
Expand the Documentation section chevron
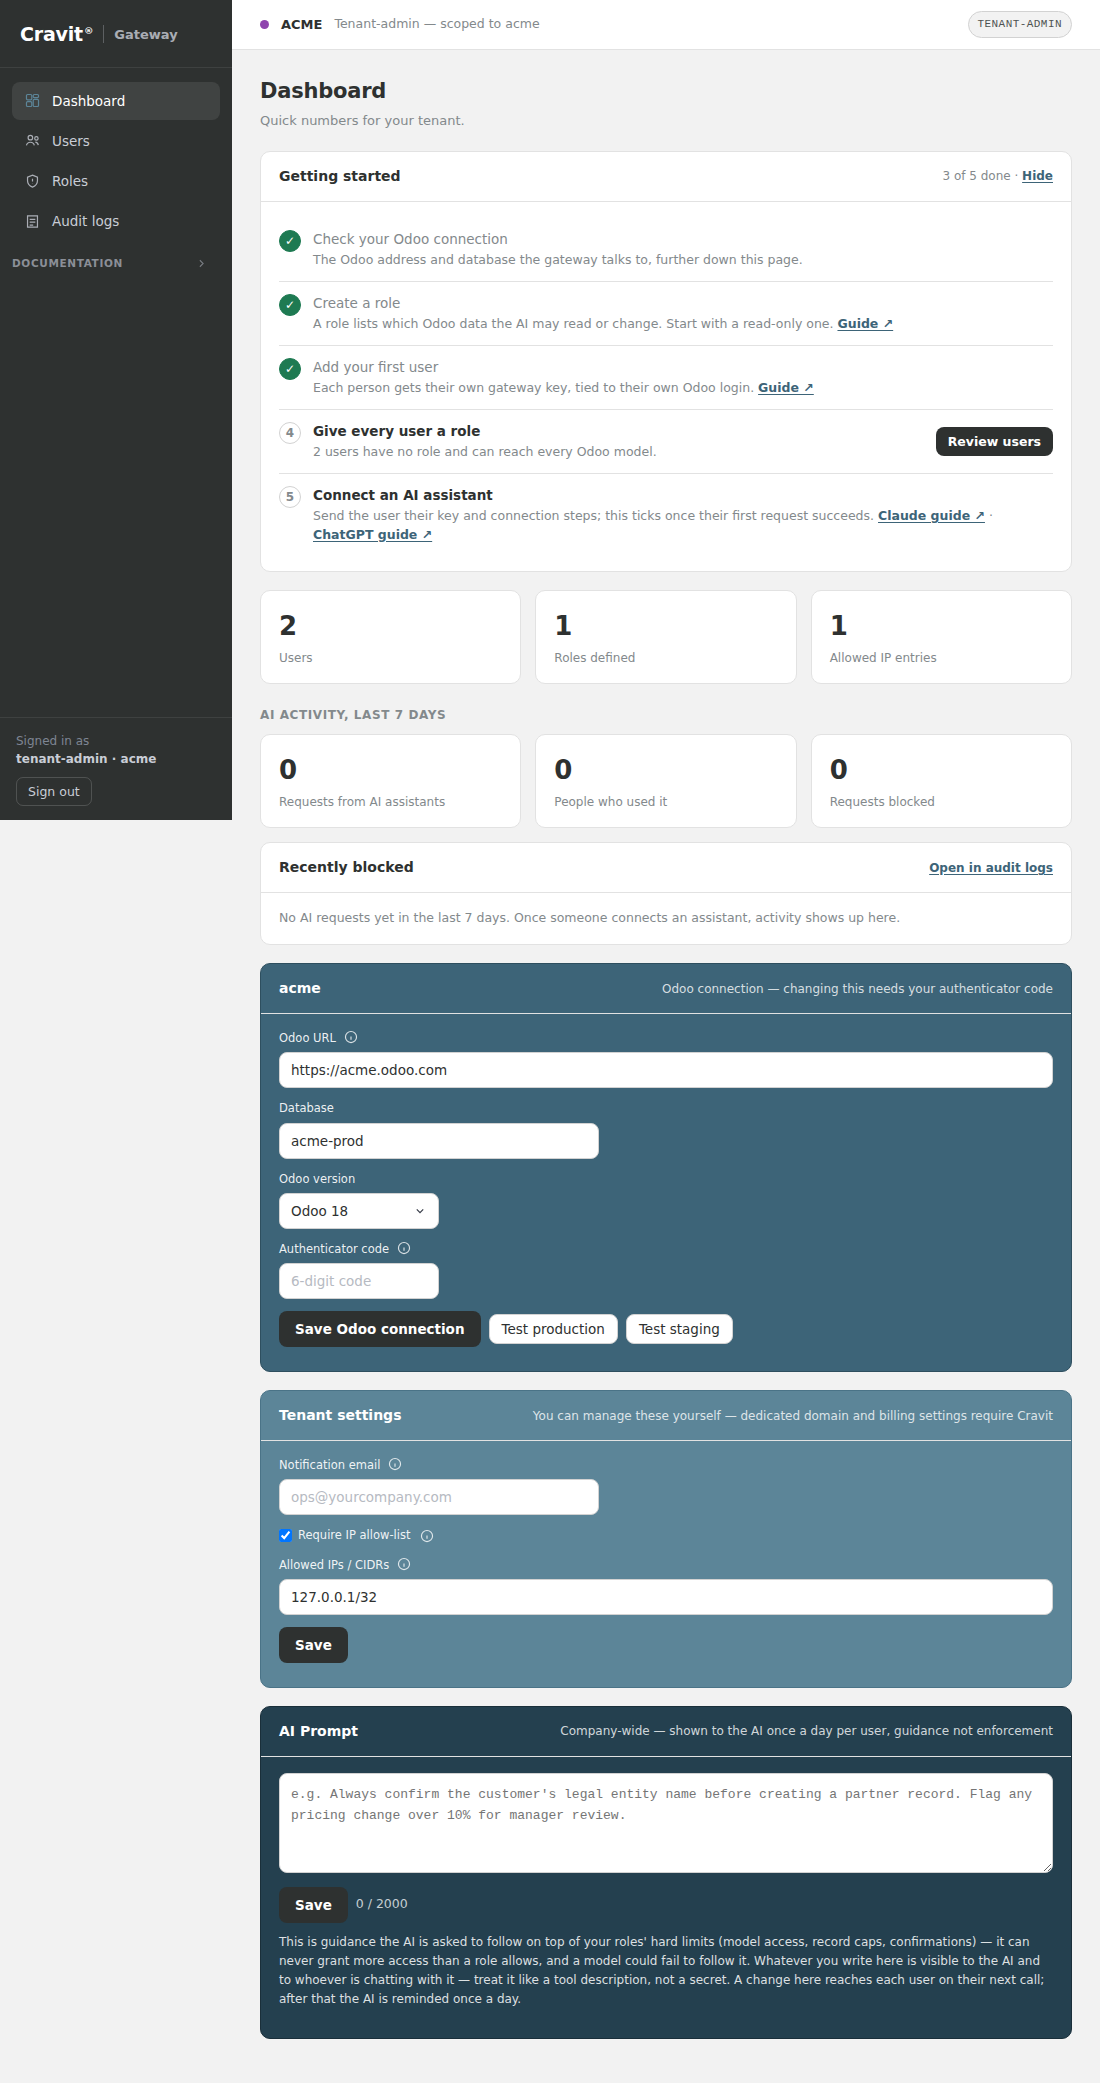[x=201, y=263]
